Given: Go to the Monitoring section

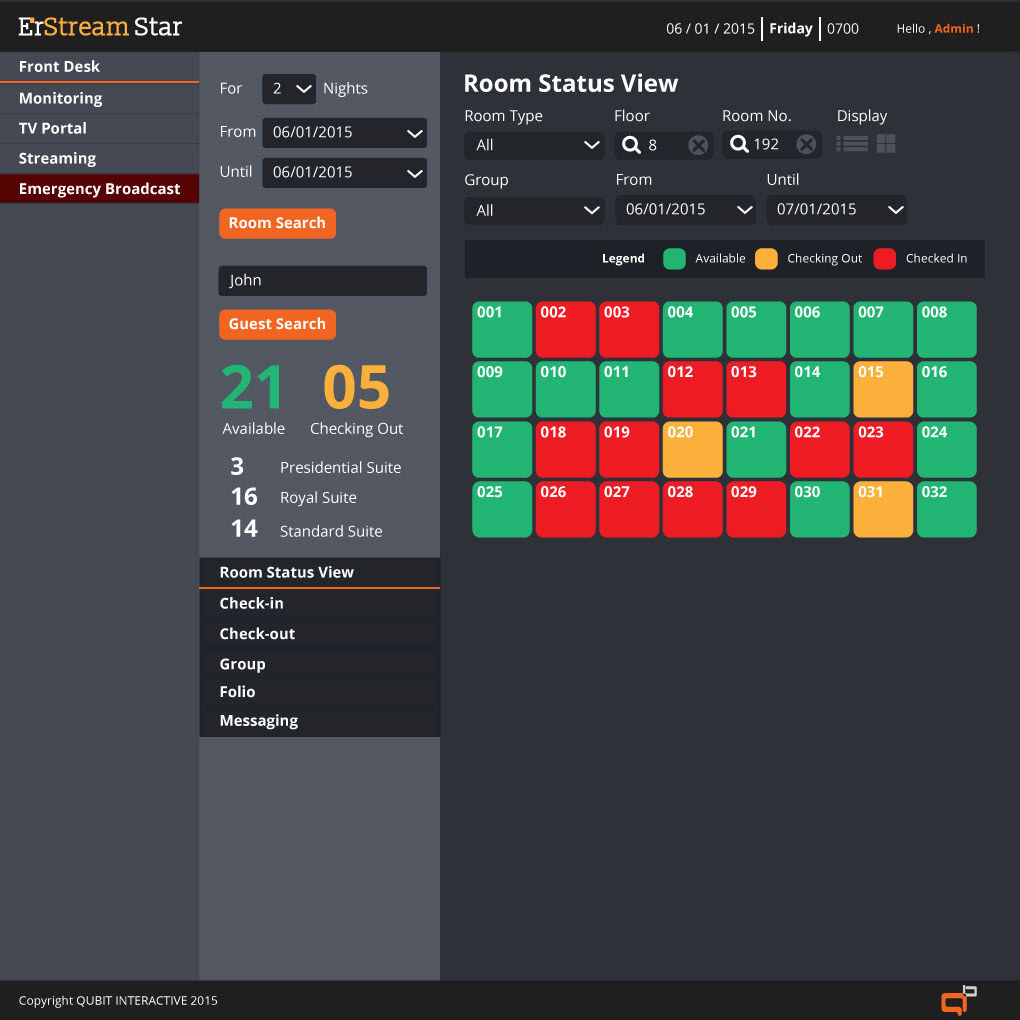Looking at the screenshot, I should [100, 98].
